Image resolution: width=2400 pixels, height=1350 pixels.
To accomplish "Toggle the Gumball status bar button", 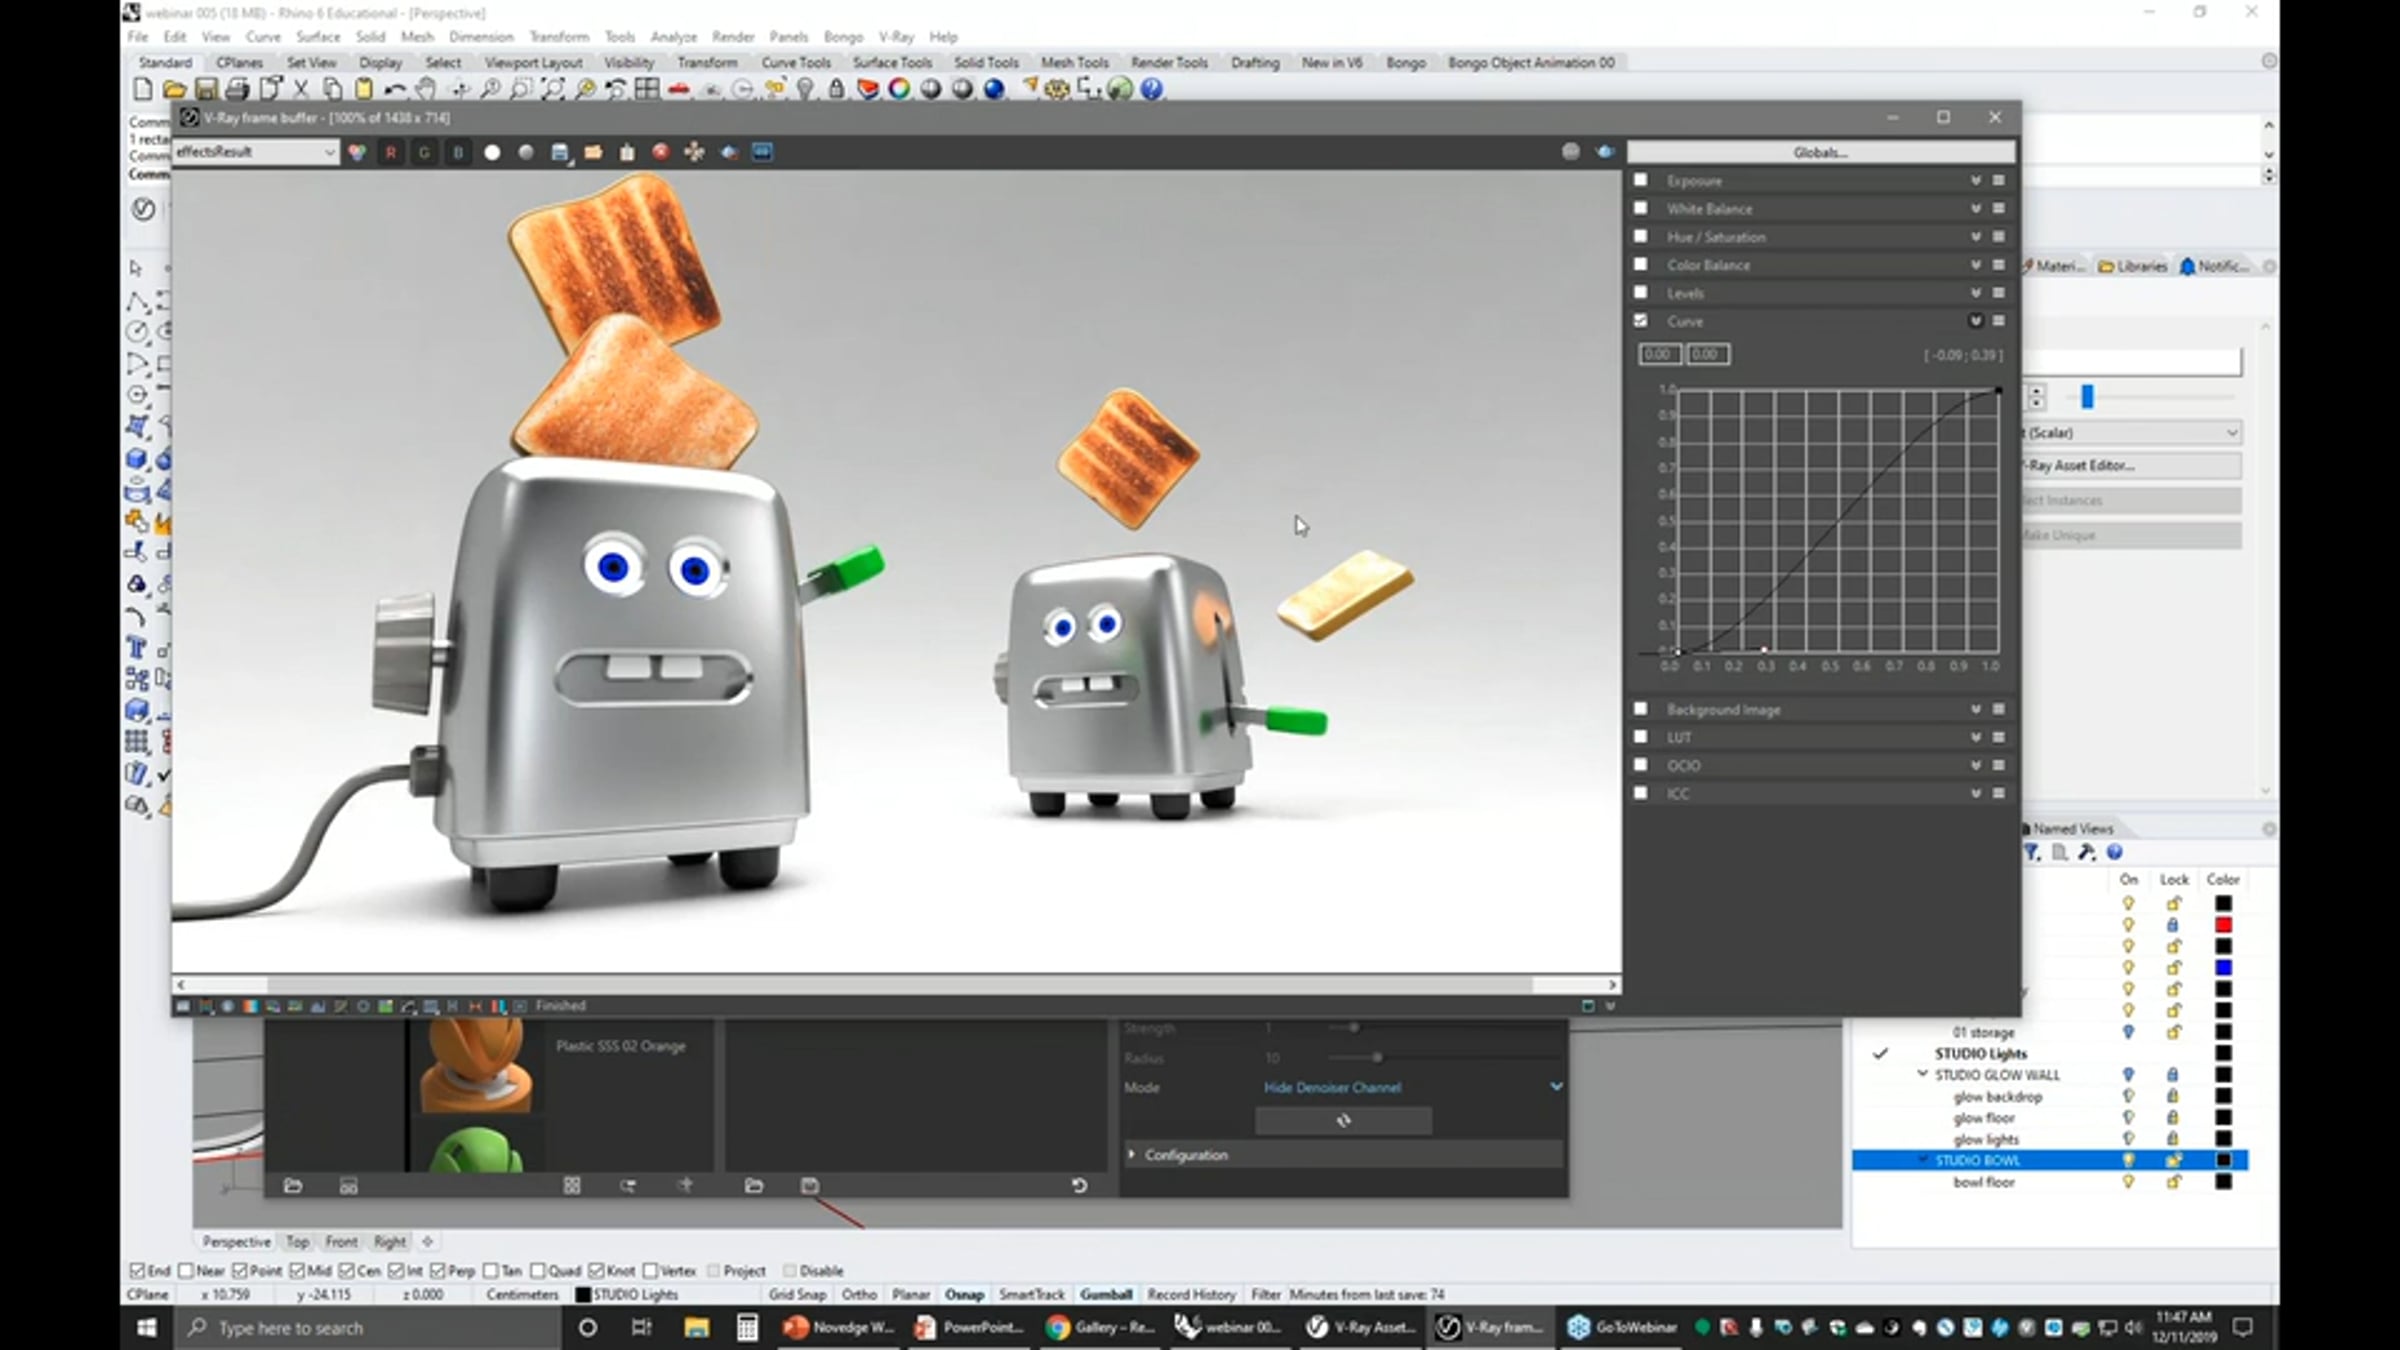I will pyautogui.click(x=1106, y=1294).
